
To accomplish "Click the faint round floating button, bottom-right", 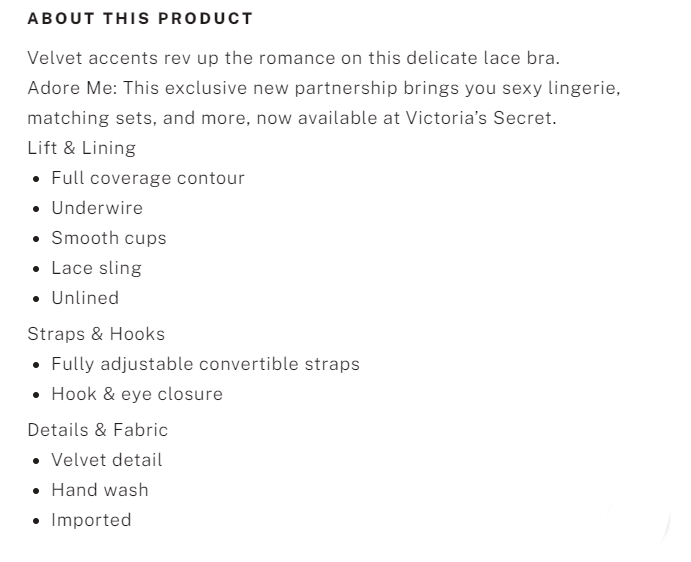I will click(x=636, y=520).
